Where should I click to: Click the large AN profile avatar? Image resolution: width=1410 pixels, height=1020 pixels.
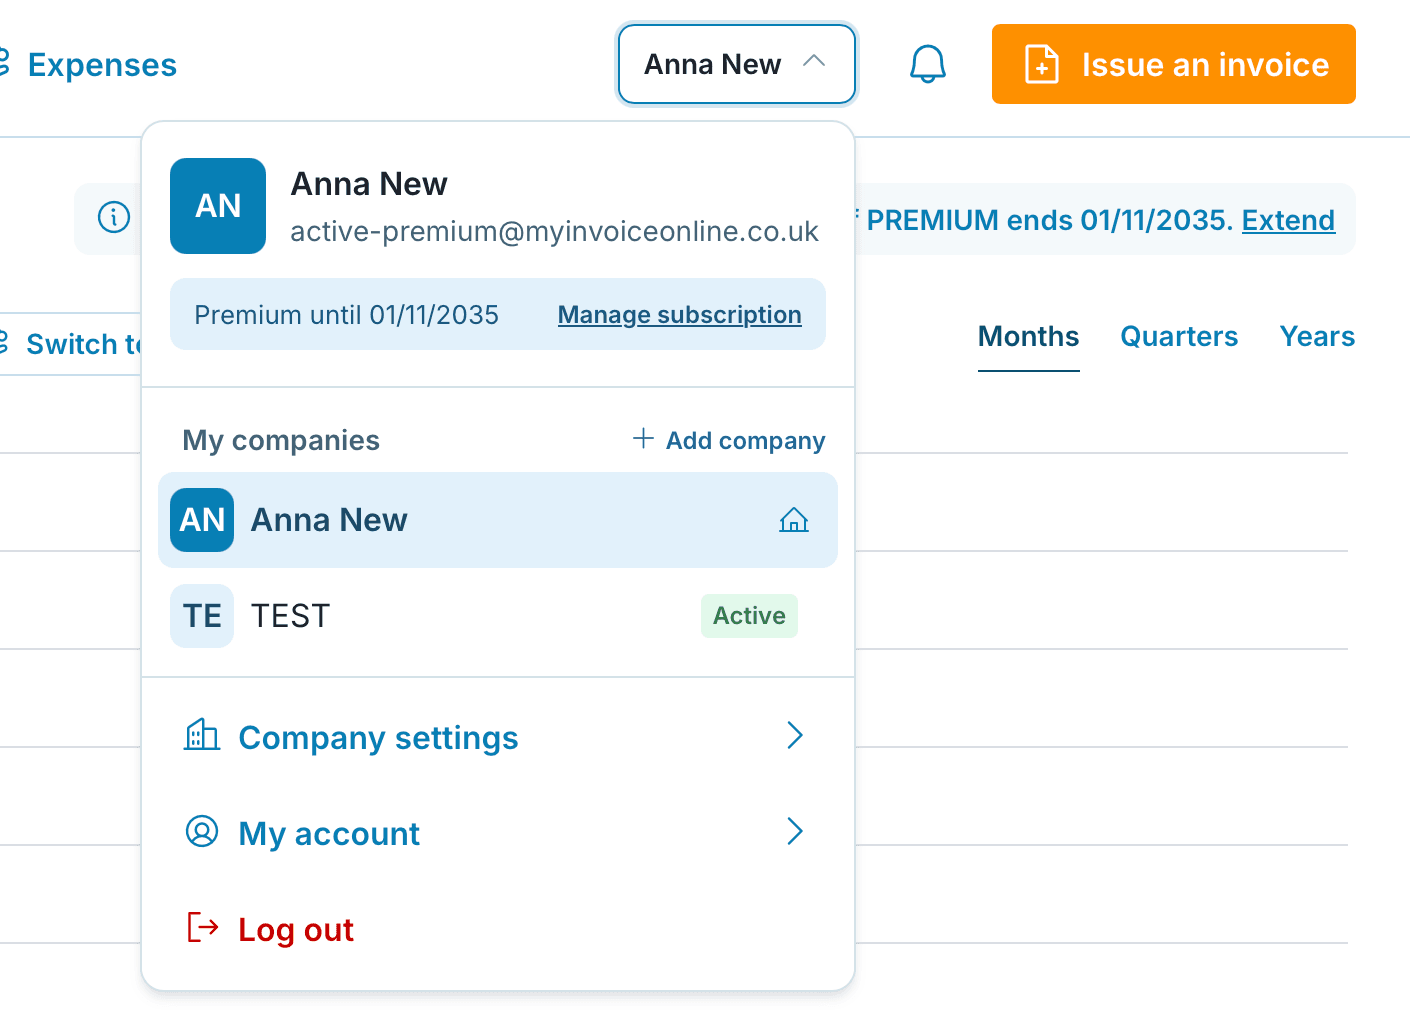click(218, 206)
